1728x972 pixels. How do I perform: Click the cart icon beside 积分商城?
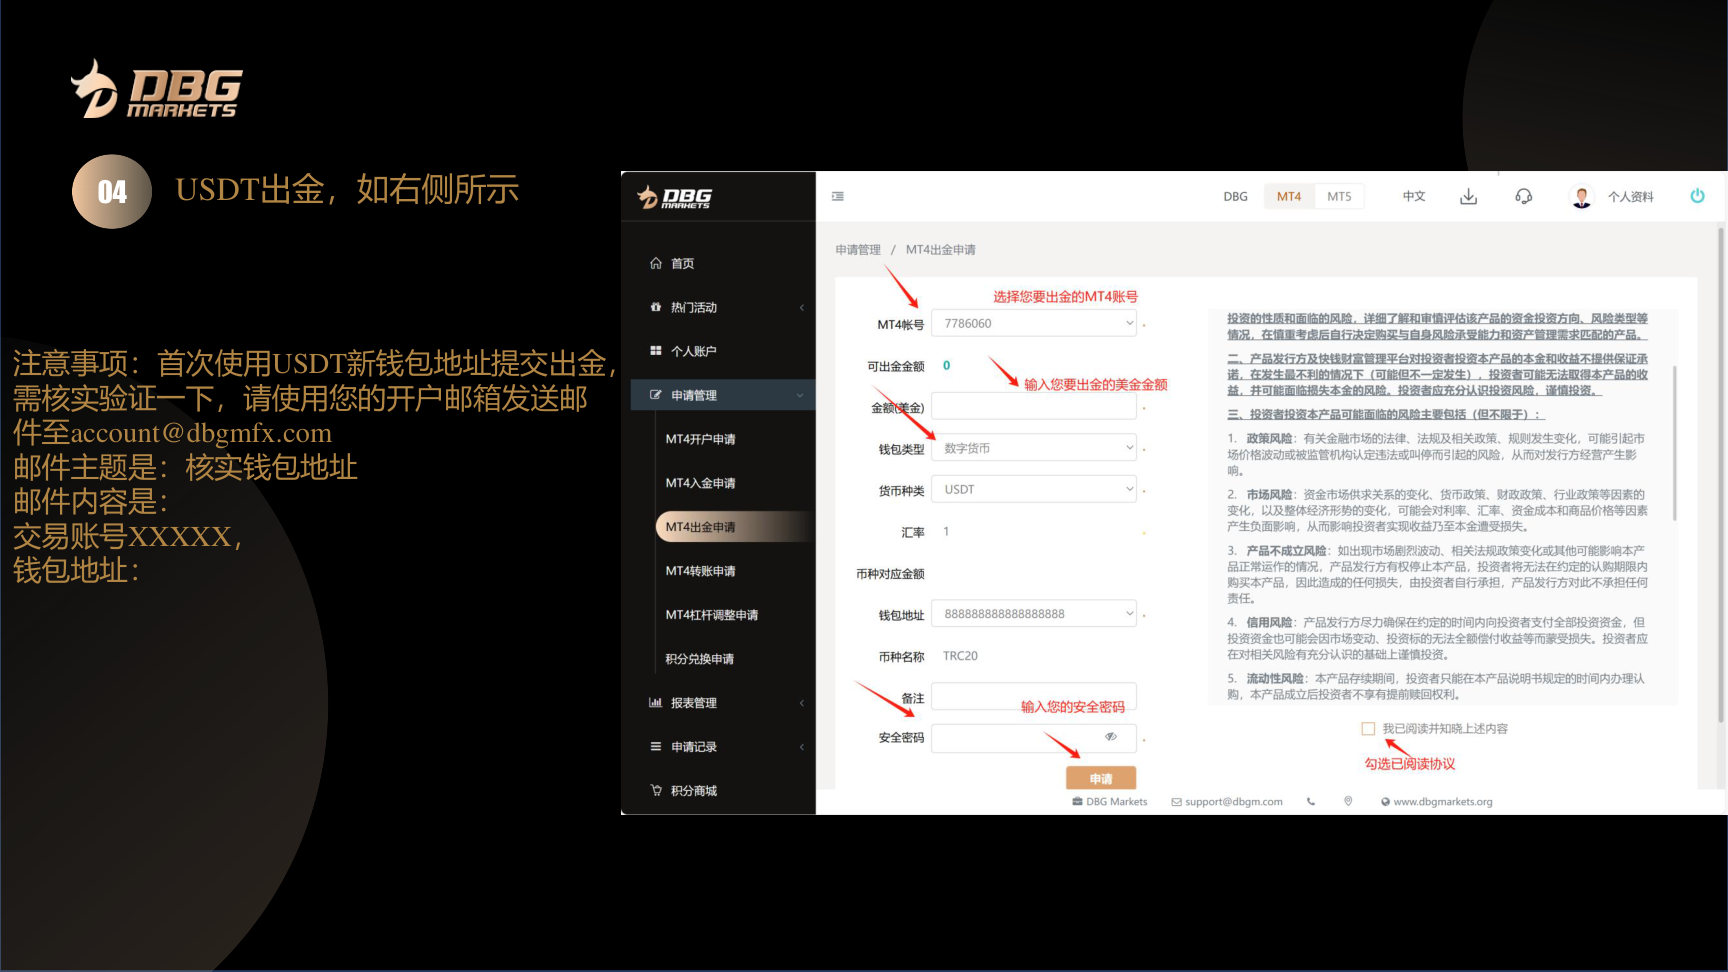tap(656, 791)
